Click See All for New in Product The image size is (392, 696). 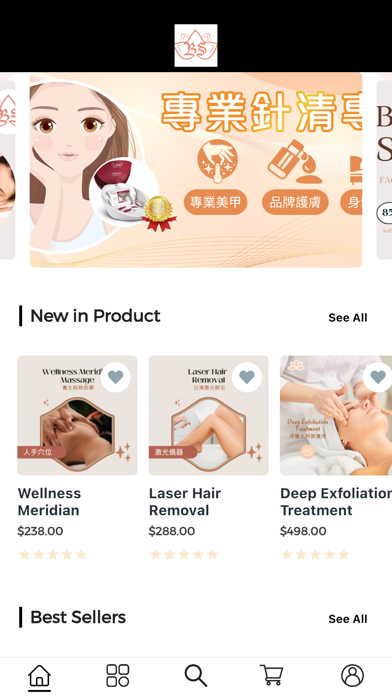(348, 318)
